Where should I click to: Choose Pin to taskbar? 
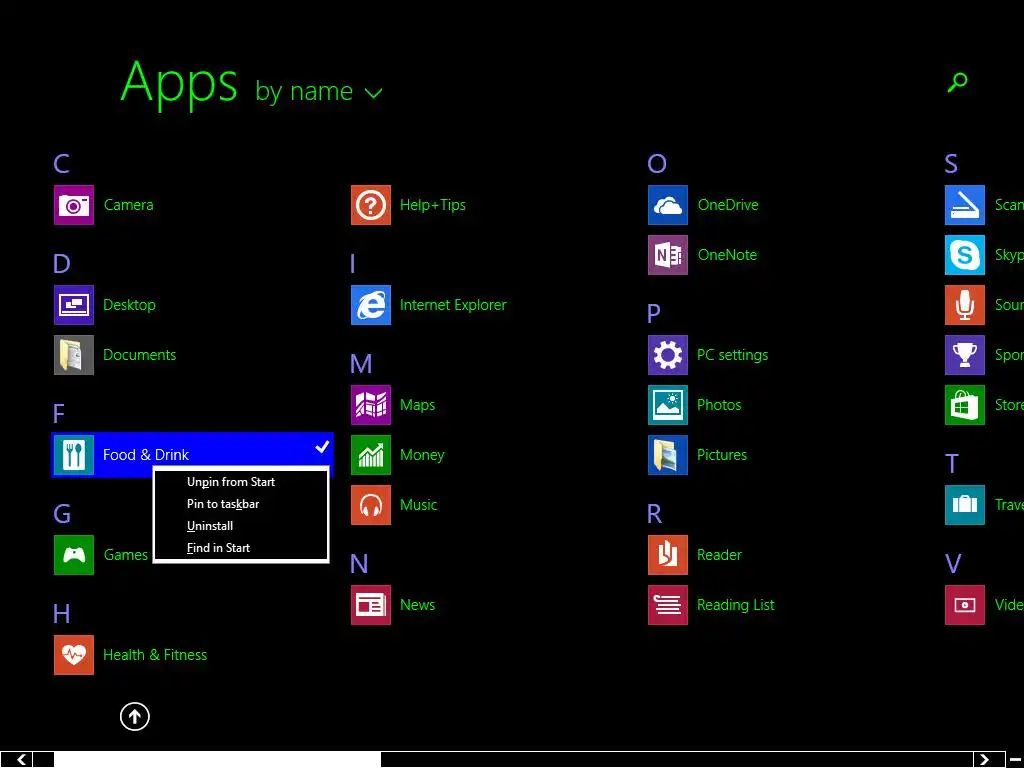coord(223,504)
